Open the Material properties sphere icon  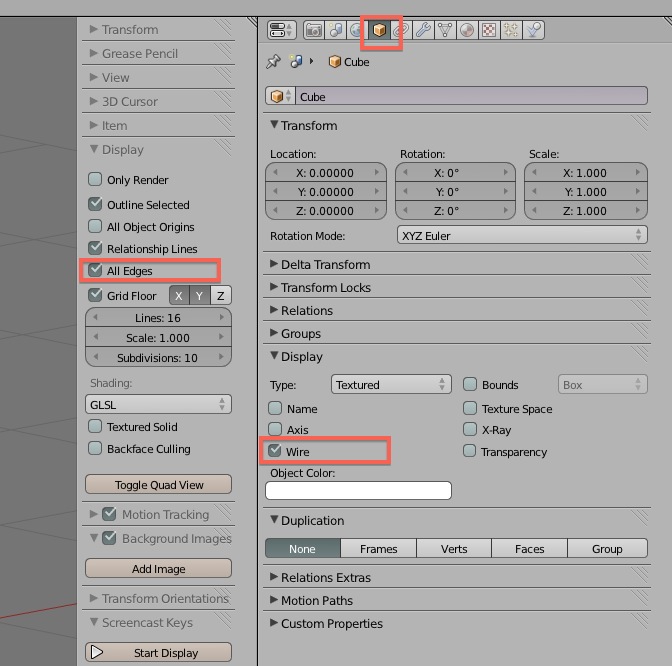click(x=467, y=30)
